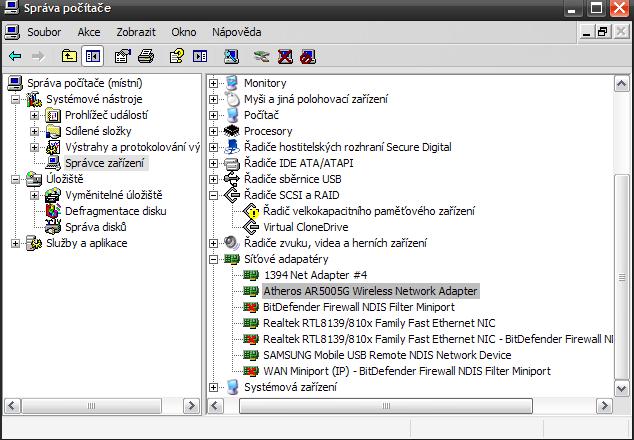The width and height of the screenshot is (634, 440).
Task: Click the Back arrow in toolbar
Action: click(x=14, y=57)
